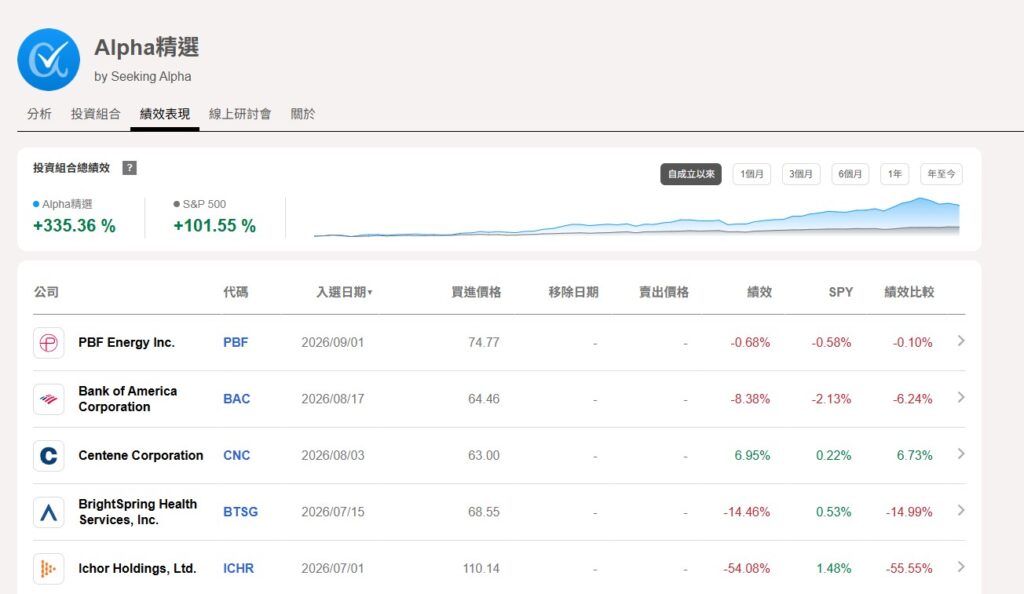Click the BrightSpring Health Services logo
Image resolution: width=1024 pixels, height=594 pixels.
[x=48, y=512]
